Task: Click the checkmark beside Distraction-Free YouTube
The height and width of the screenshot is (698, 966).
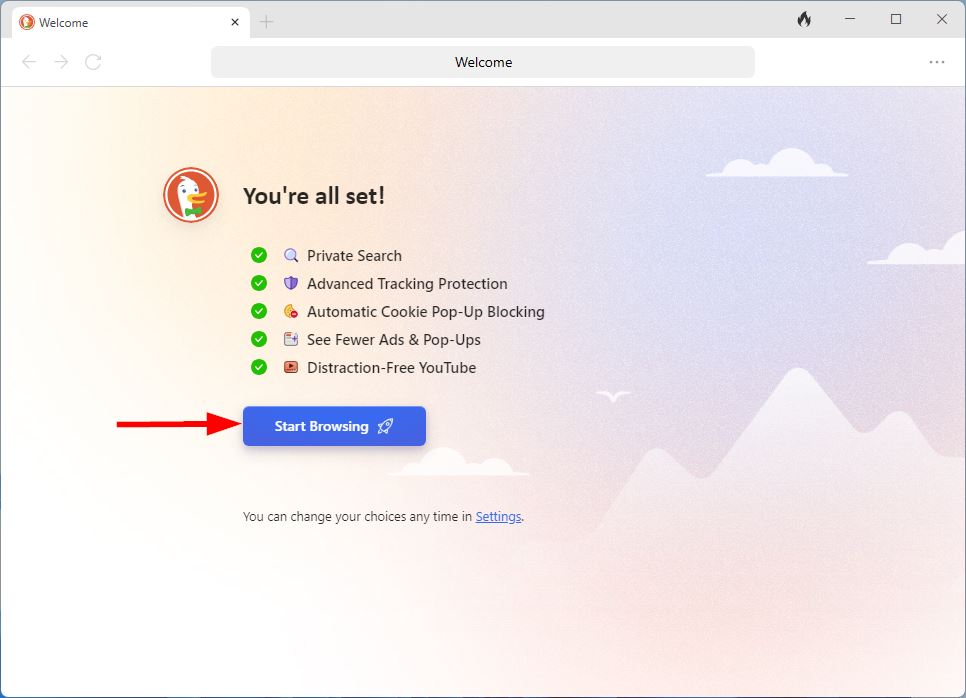Action: coord(259,367)
